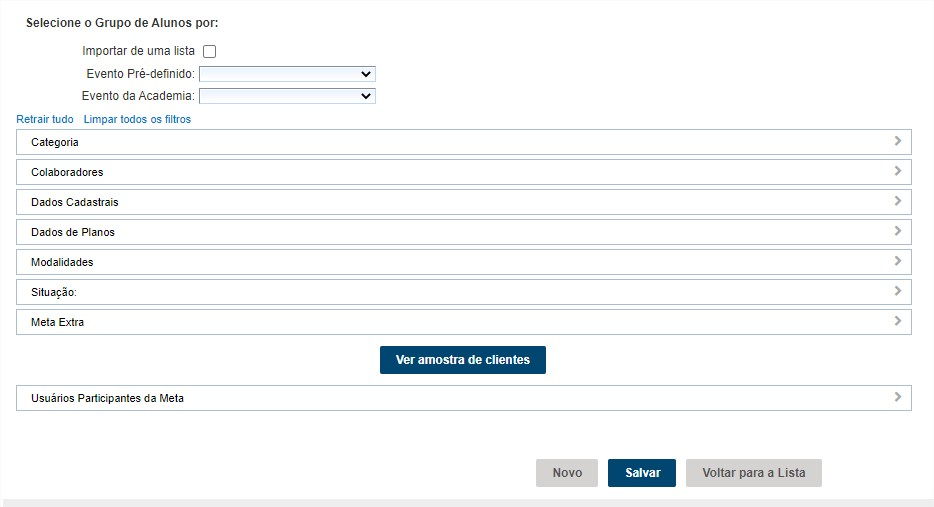Image resolution: width=934 pixels, height=507 pixels.
Task: Click the chevron icon on Situação row
Action: coord(898,292)
